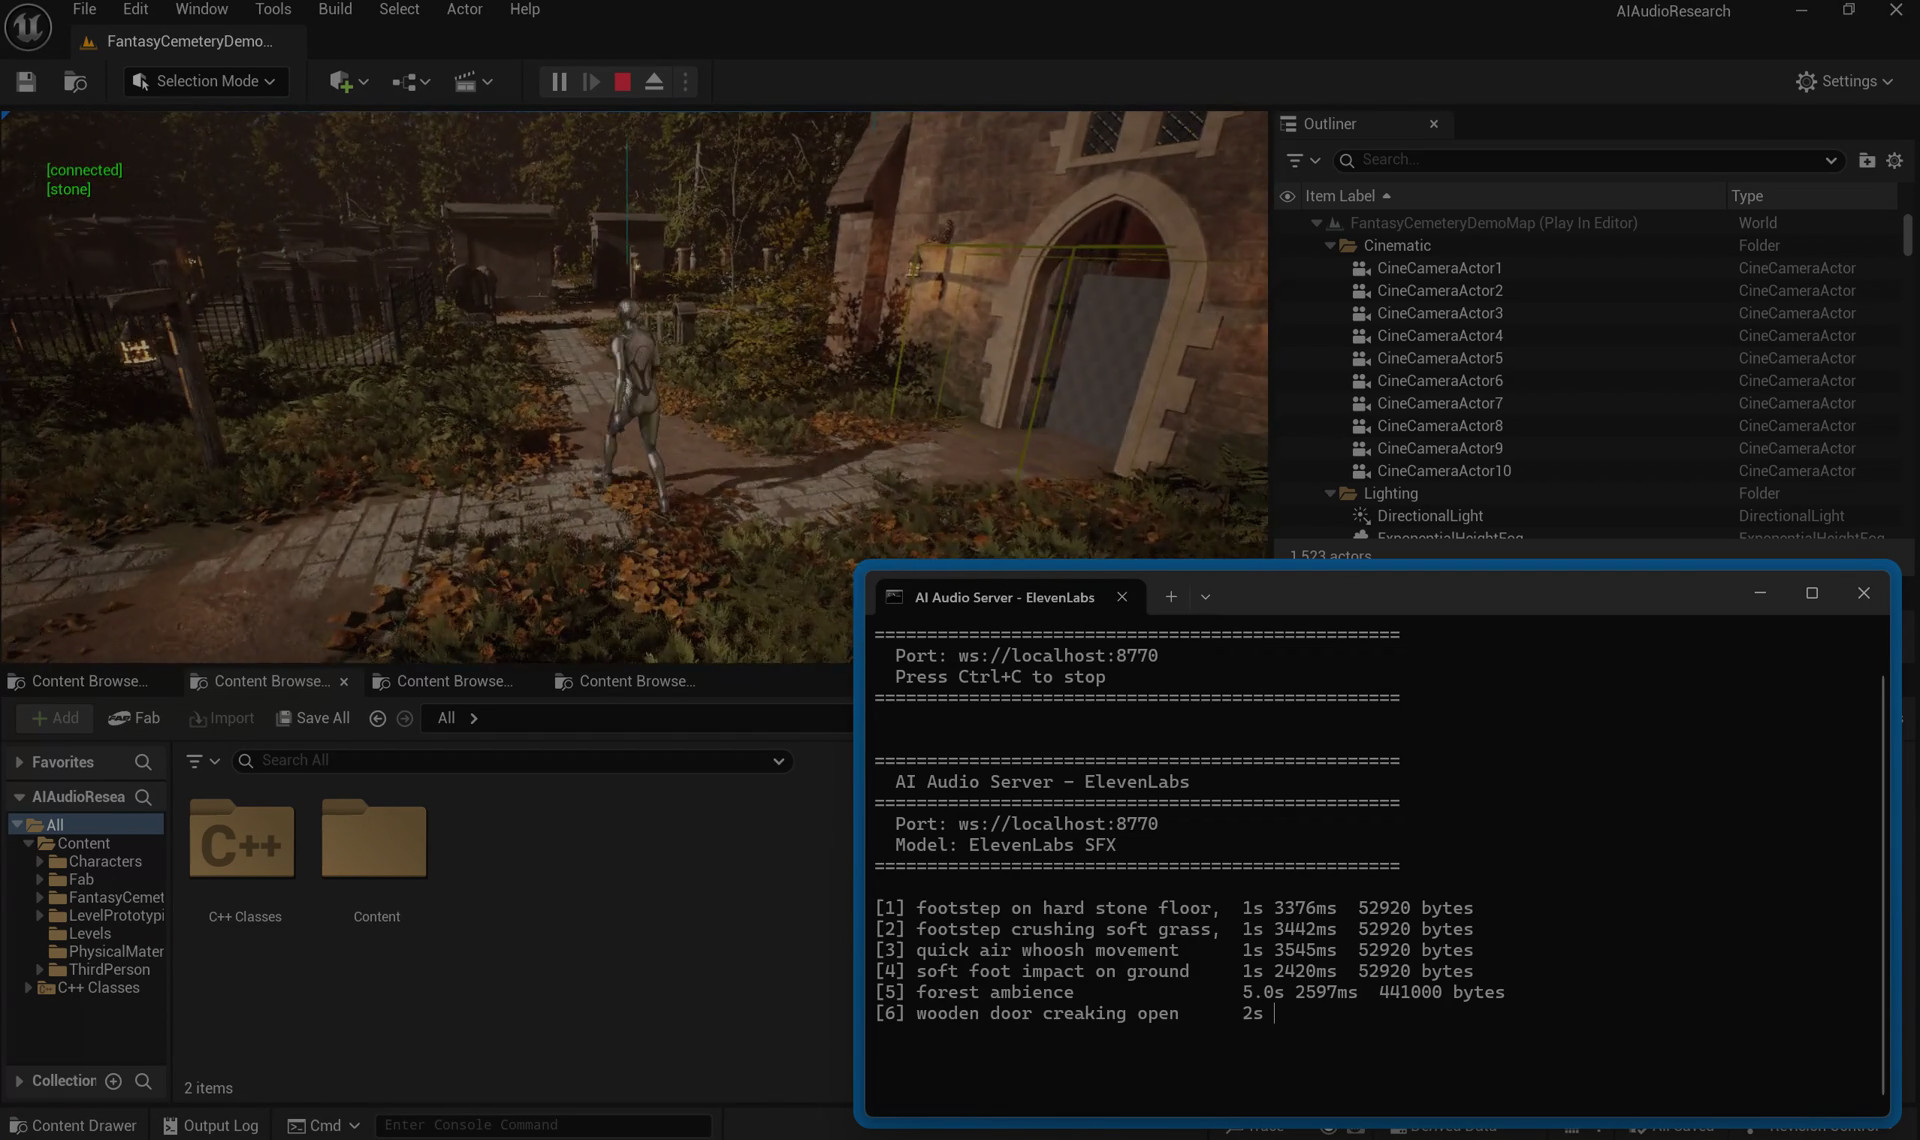Image resolution: width=1920 pixels, height=1140 pixels.
Task: Click the Search All field
Action: coord(512,761)
